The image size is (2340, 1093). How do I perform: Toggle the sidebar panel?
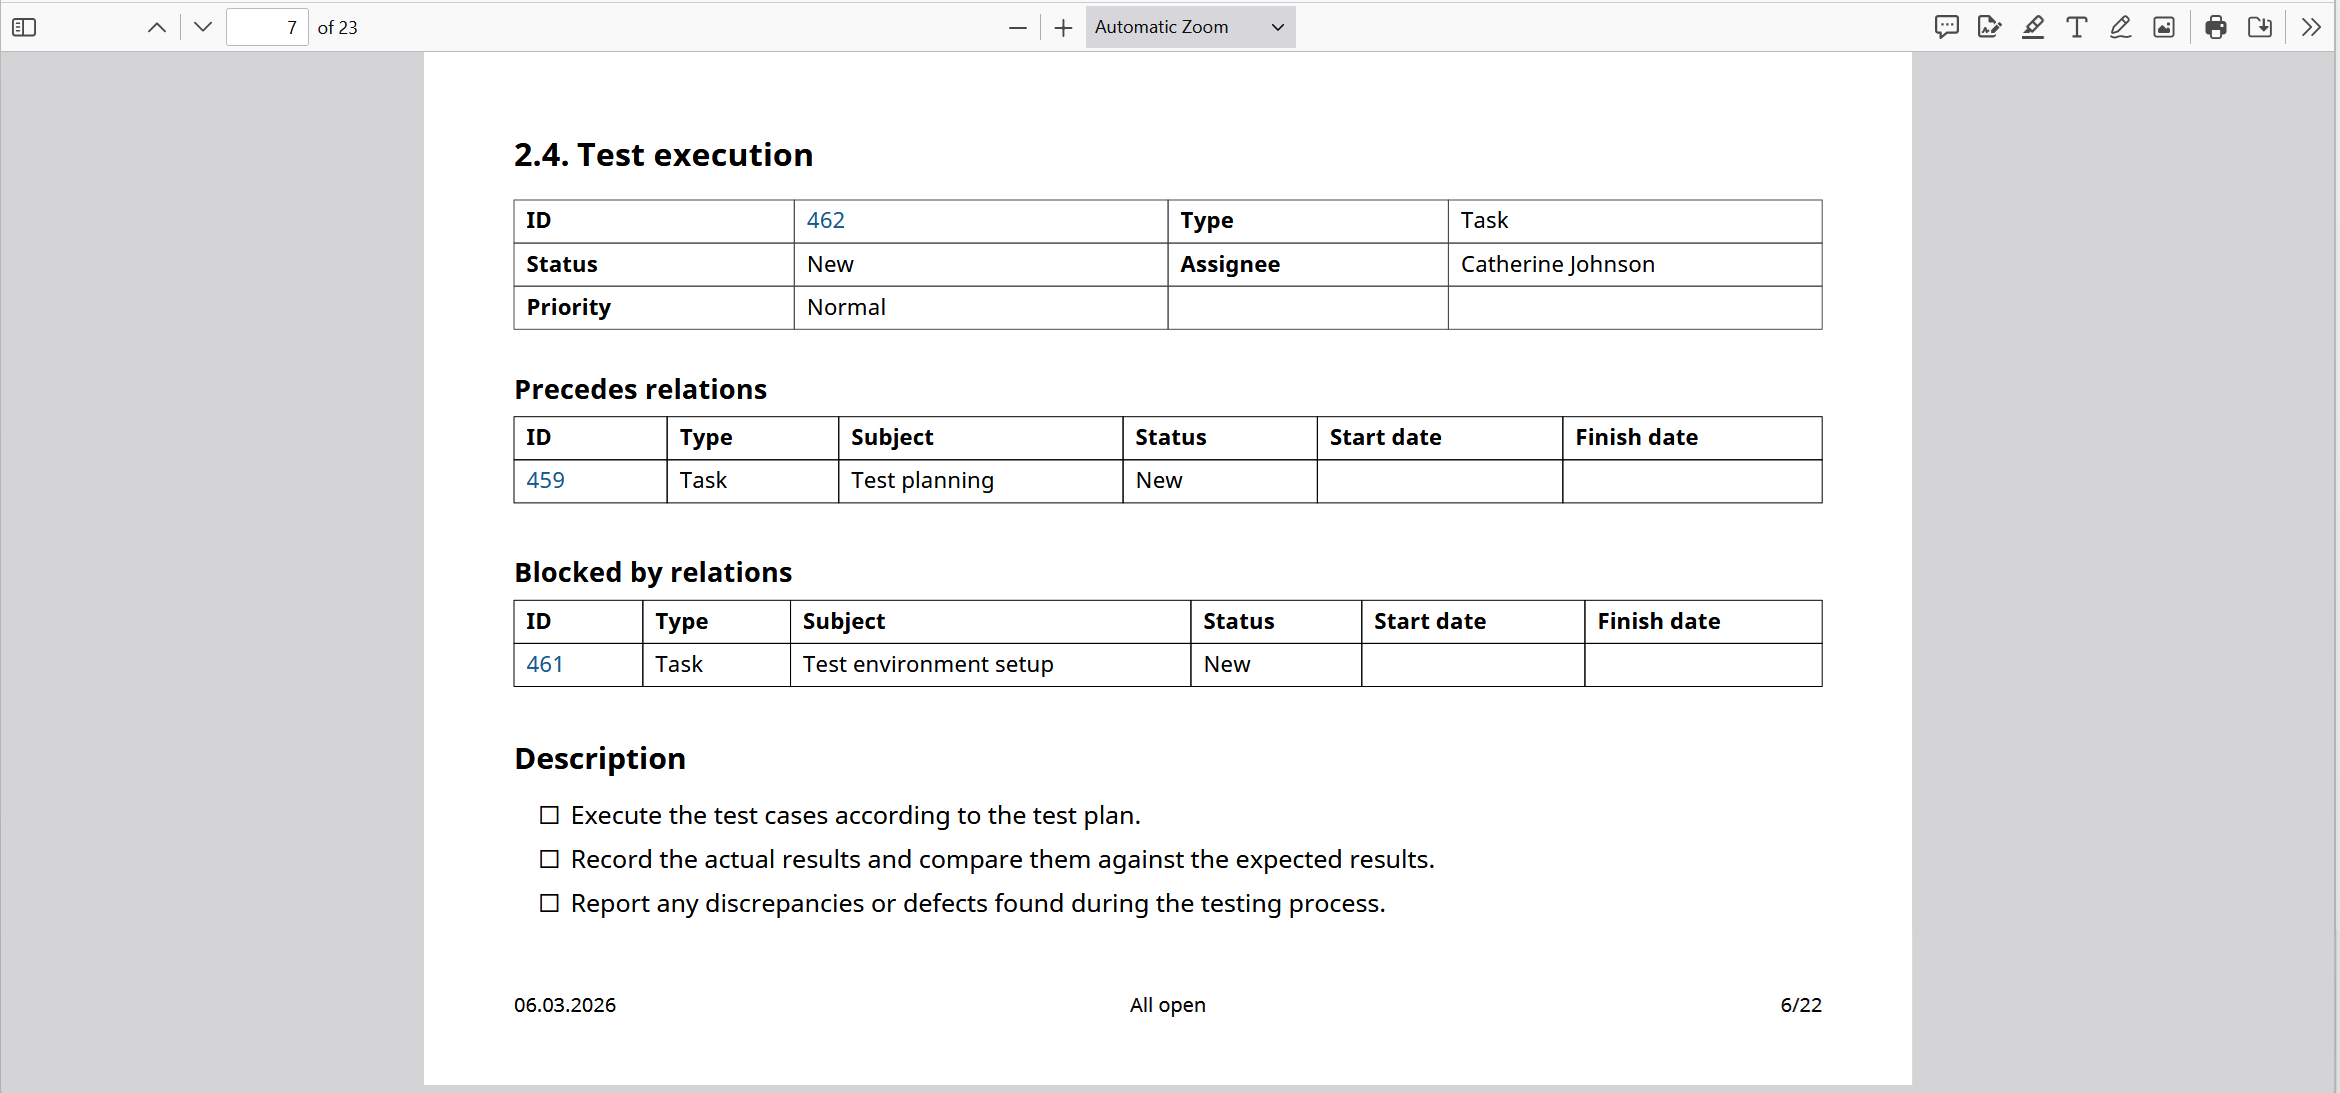pyautogui.click(x=24, y=27)
